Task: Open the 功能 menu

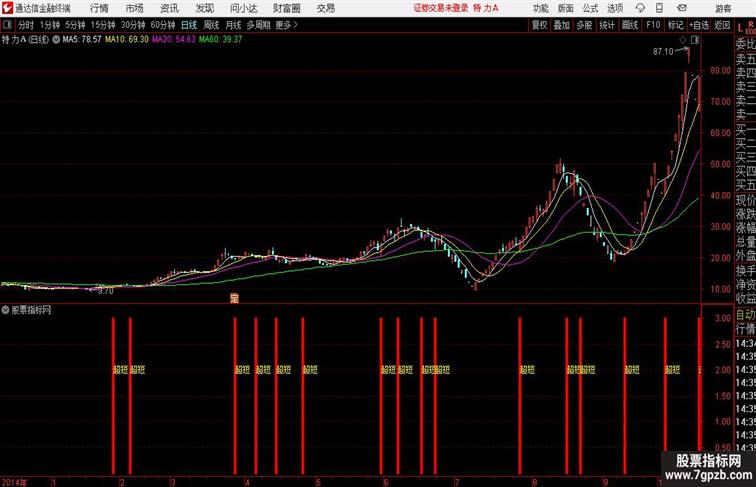Action: [540, 8]
